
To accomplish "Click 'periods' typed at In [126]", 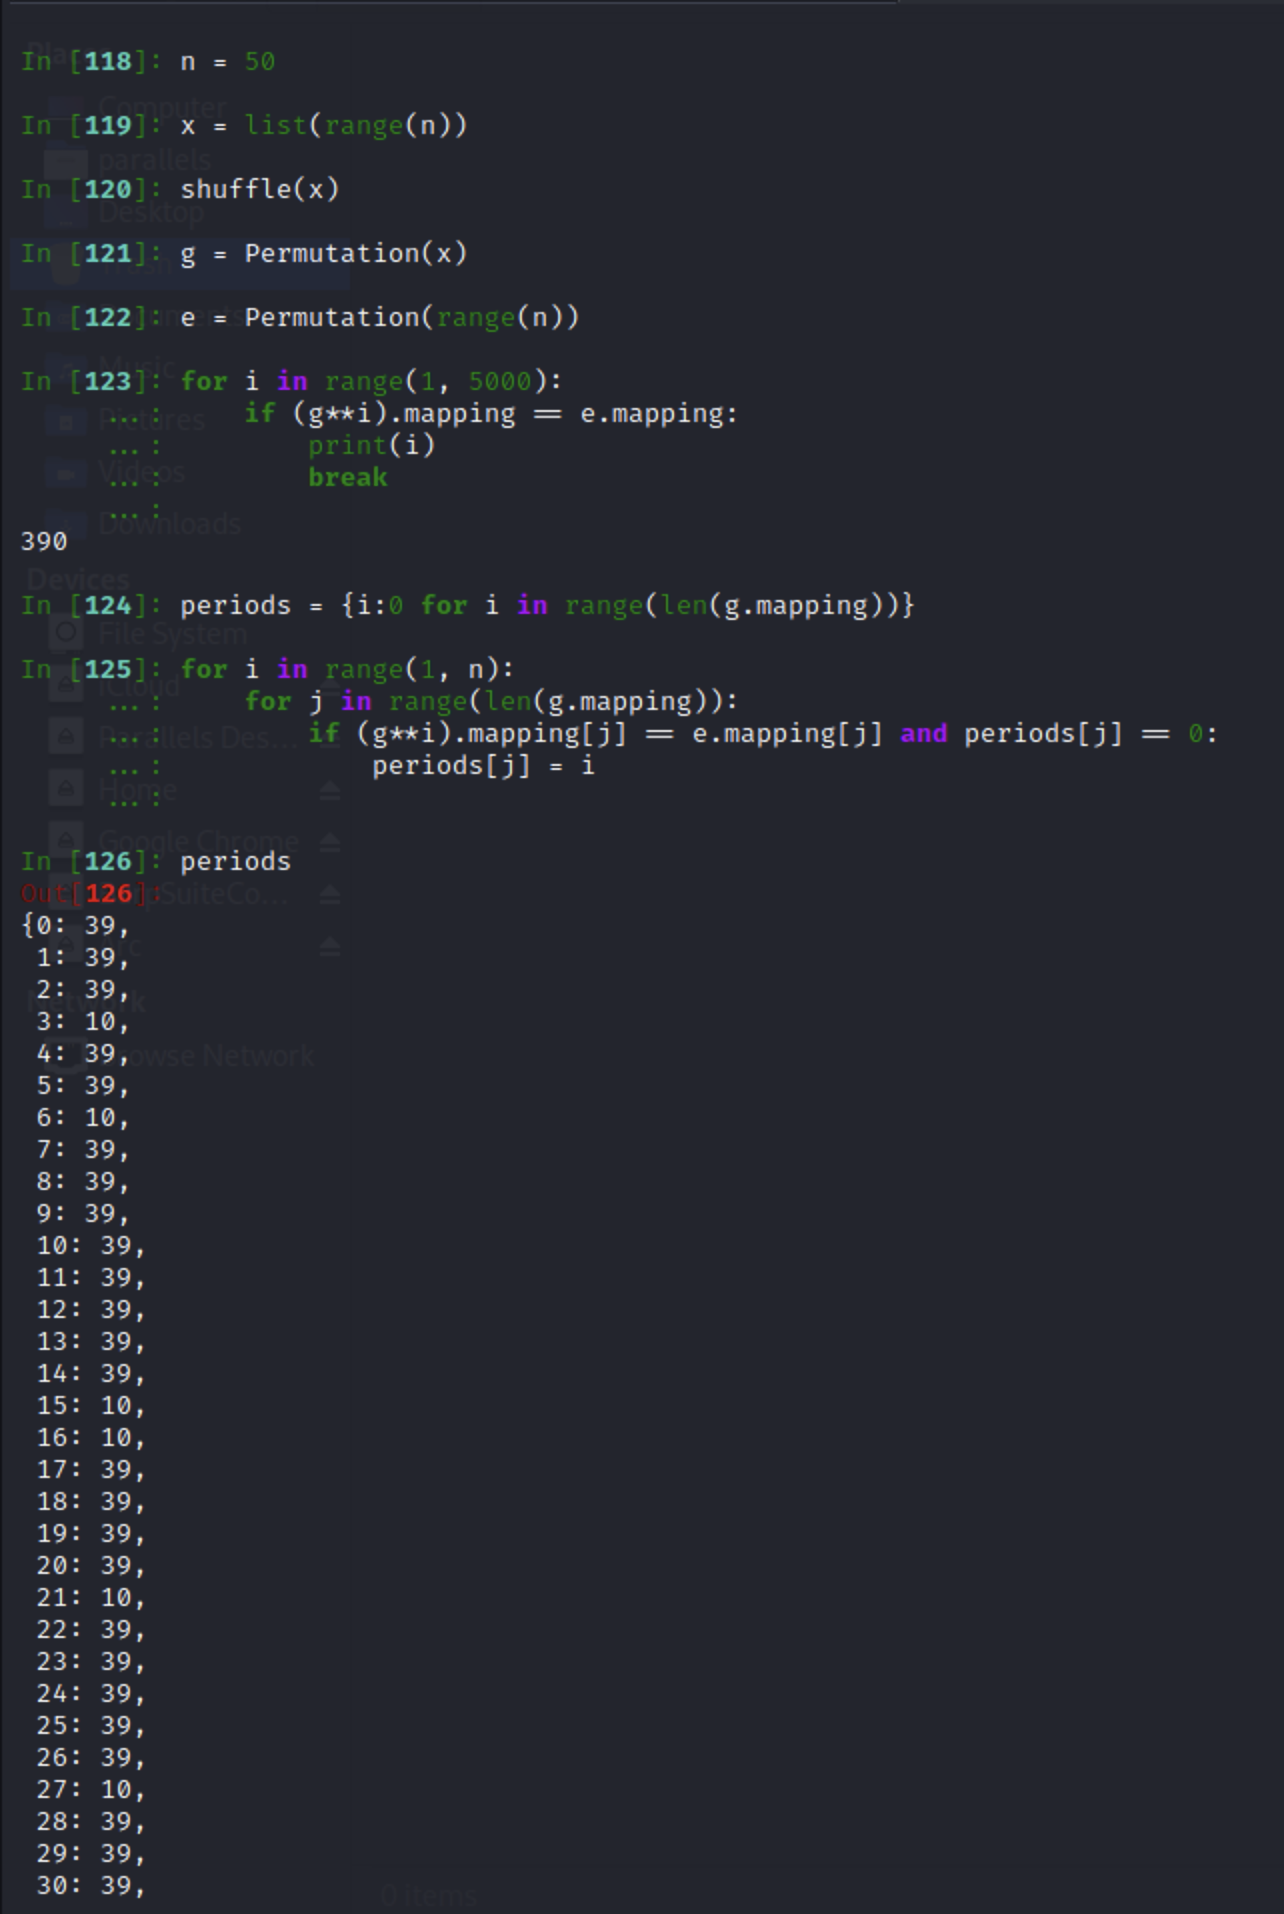I will [235, 862].
